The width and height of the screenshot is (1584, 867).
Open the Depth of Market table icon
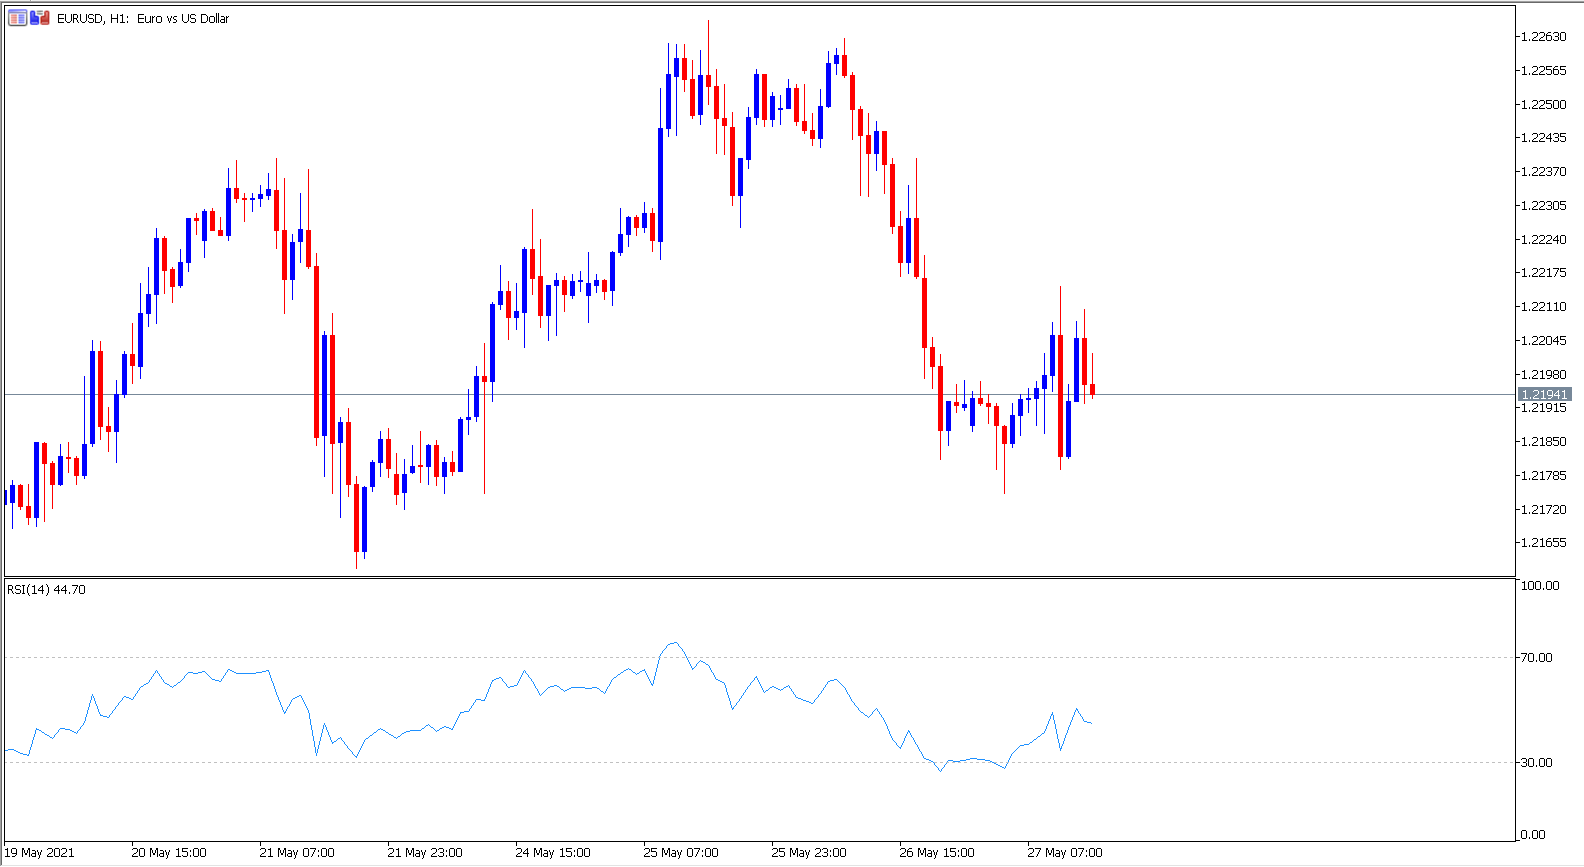(18, 18)
